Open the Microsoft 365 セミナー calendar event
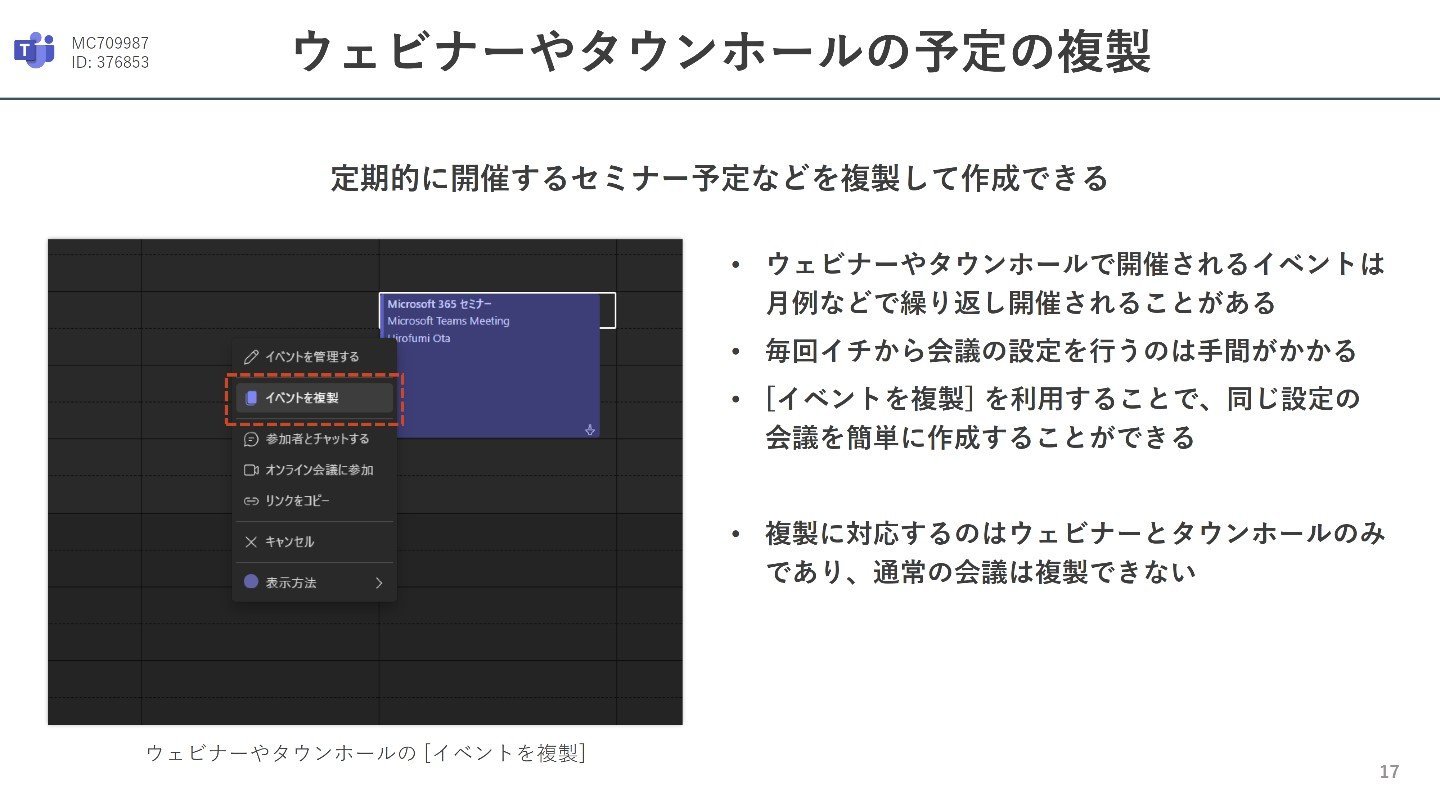 pos(490,365)
